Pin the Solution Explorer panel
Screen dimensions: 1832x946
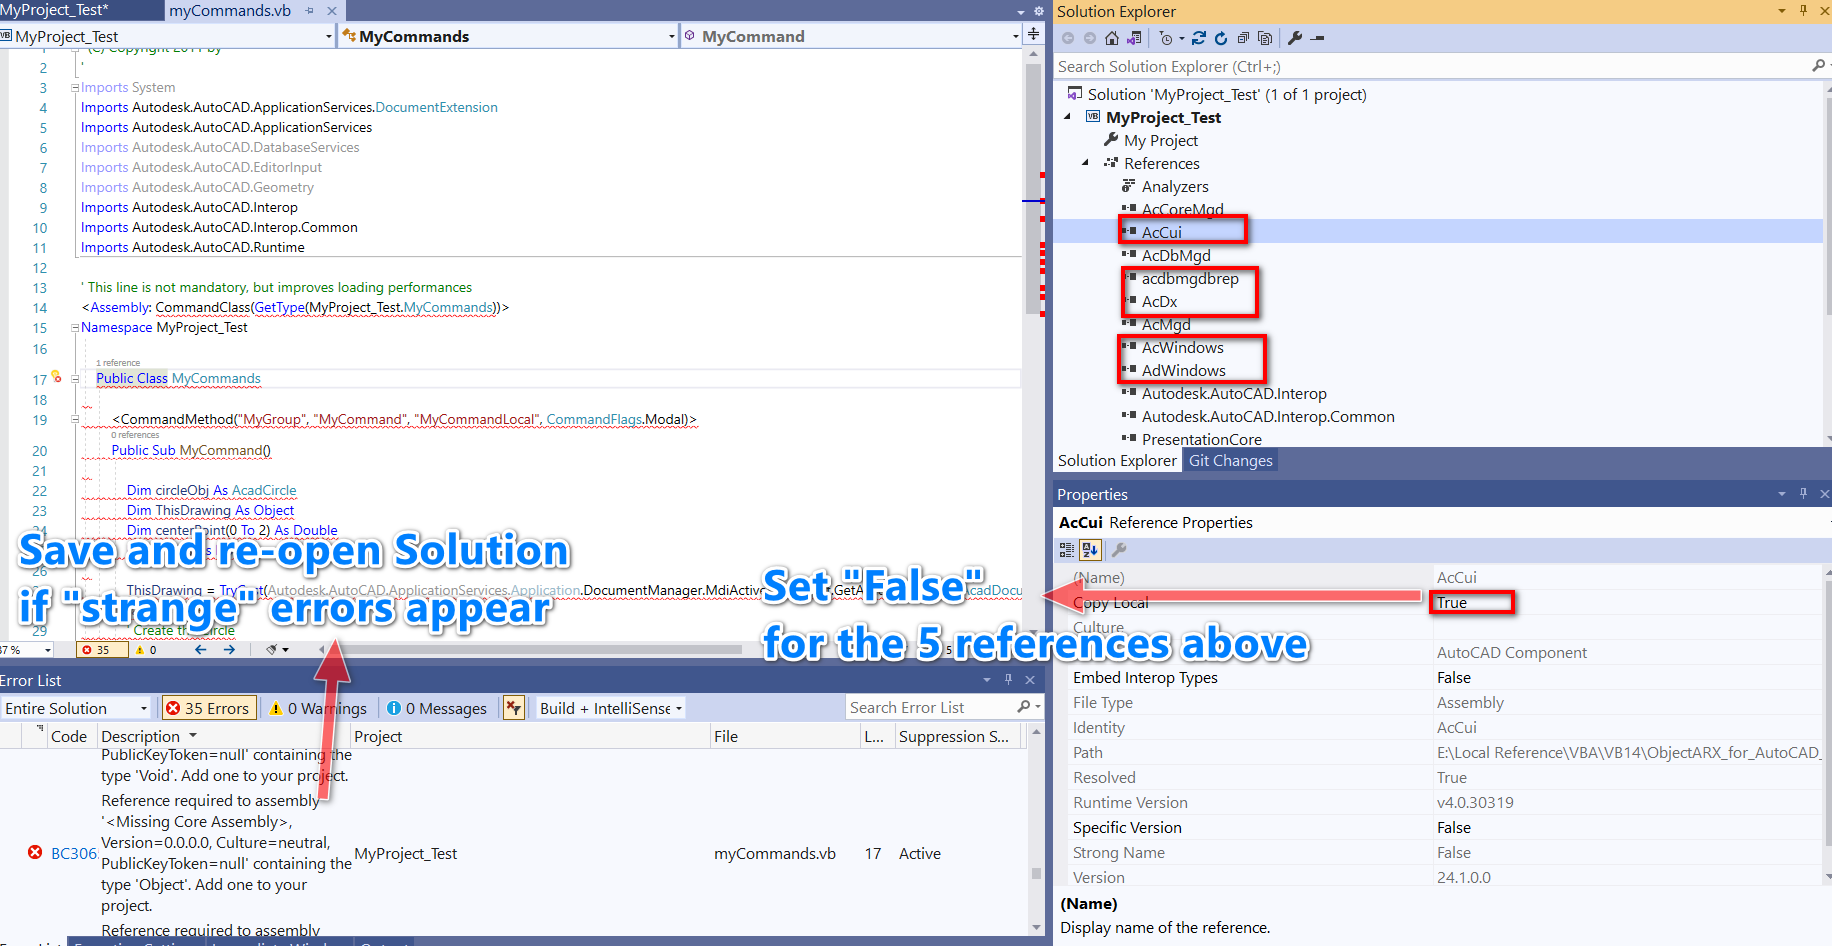1803,11
